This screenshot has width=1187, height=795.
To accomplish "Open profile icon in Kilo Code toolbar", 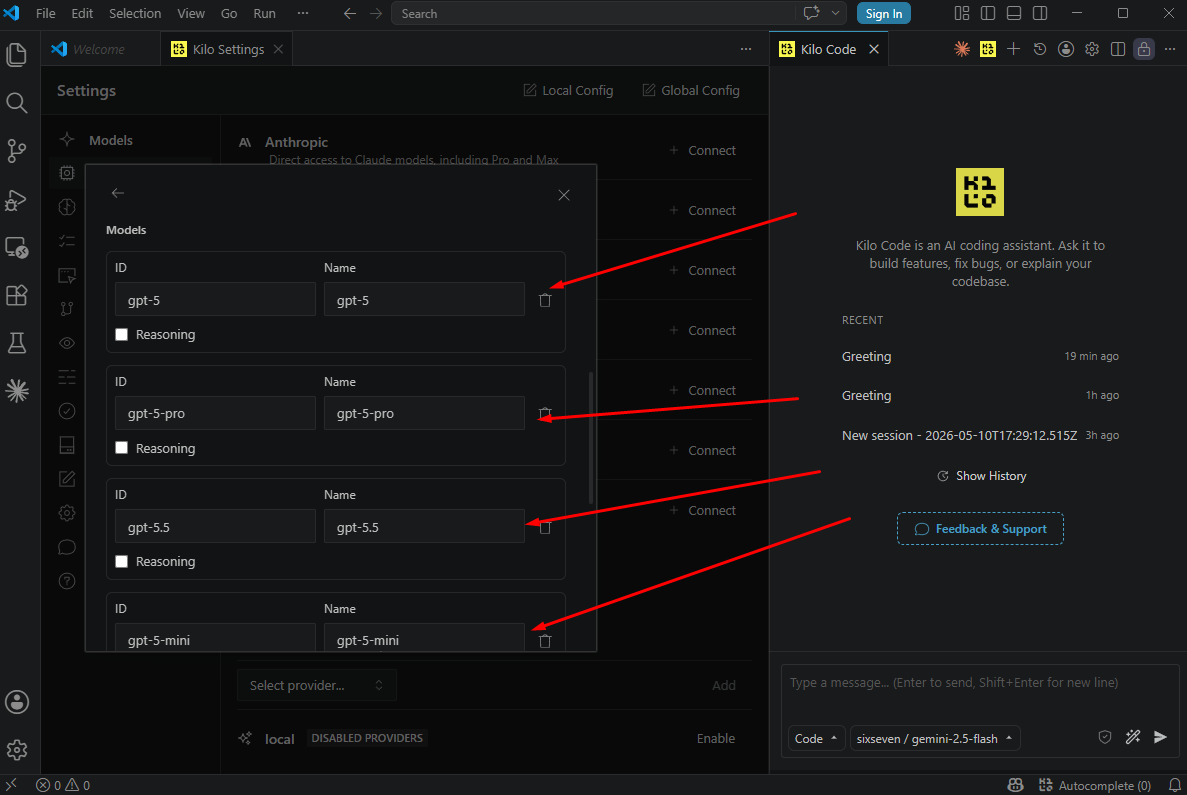I will tap(1066, 49).
